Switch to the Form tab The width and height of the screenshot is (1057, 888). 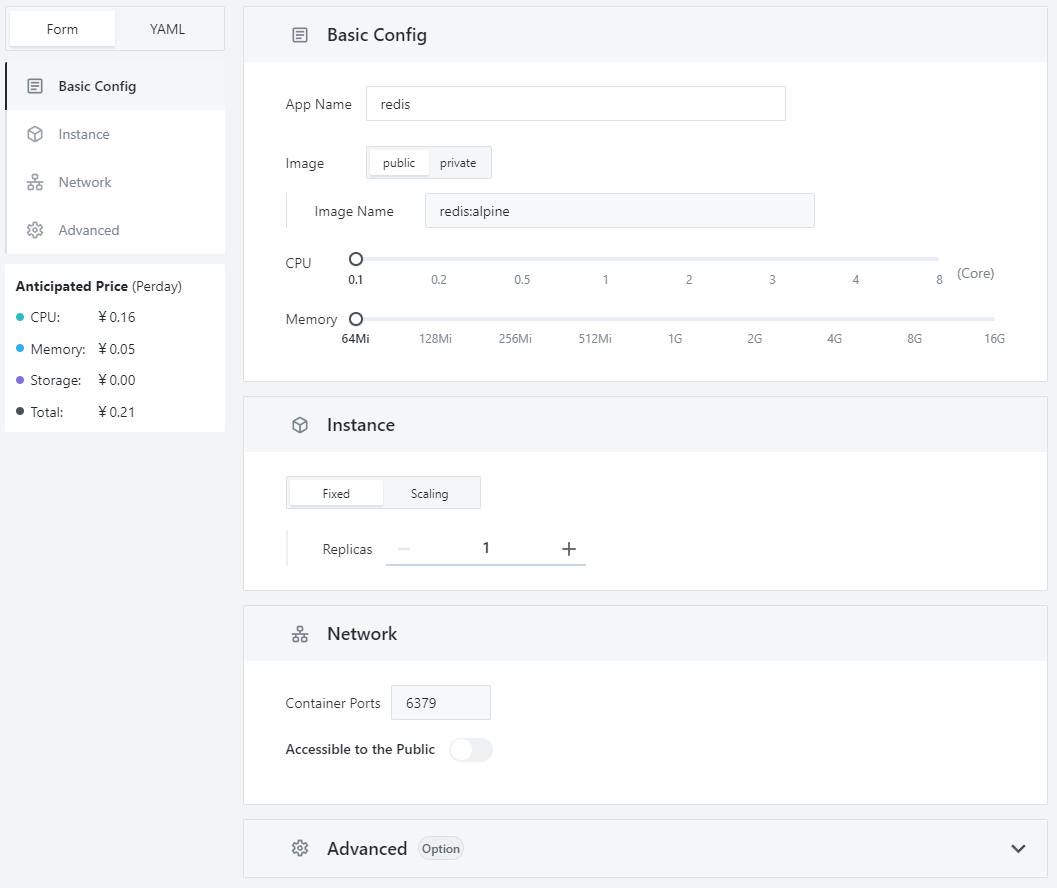[62, 29]
